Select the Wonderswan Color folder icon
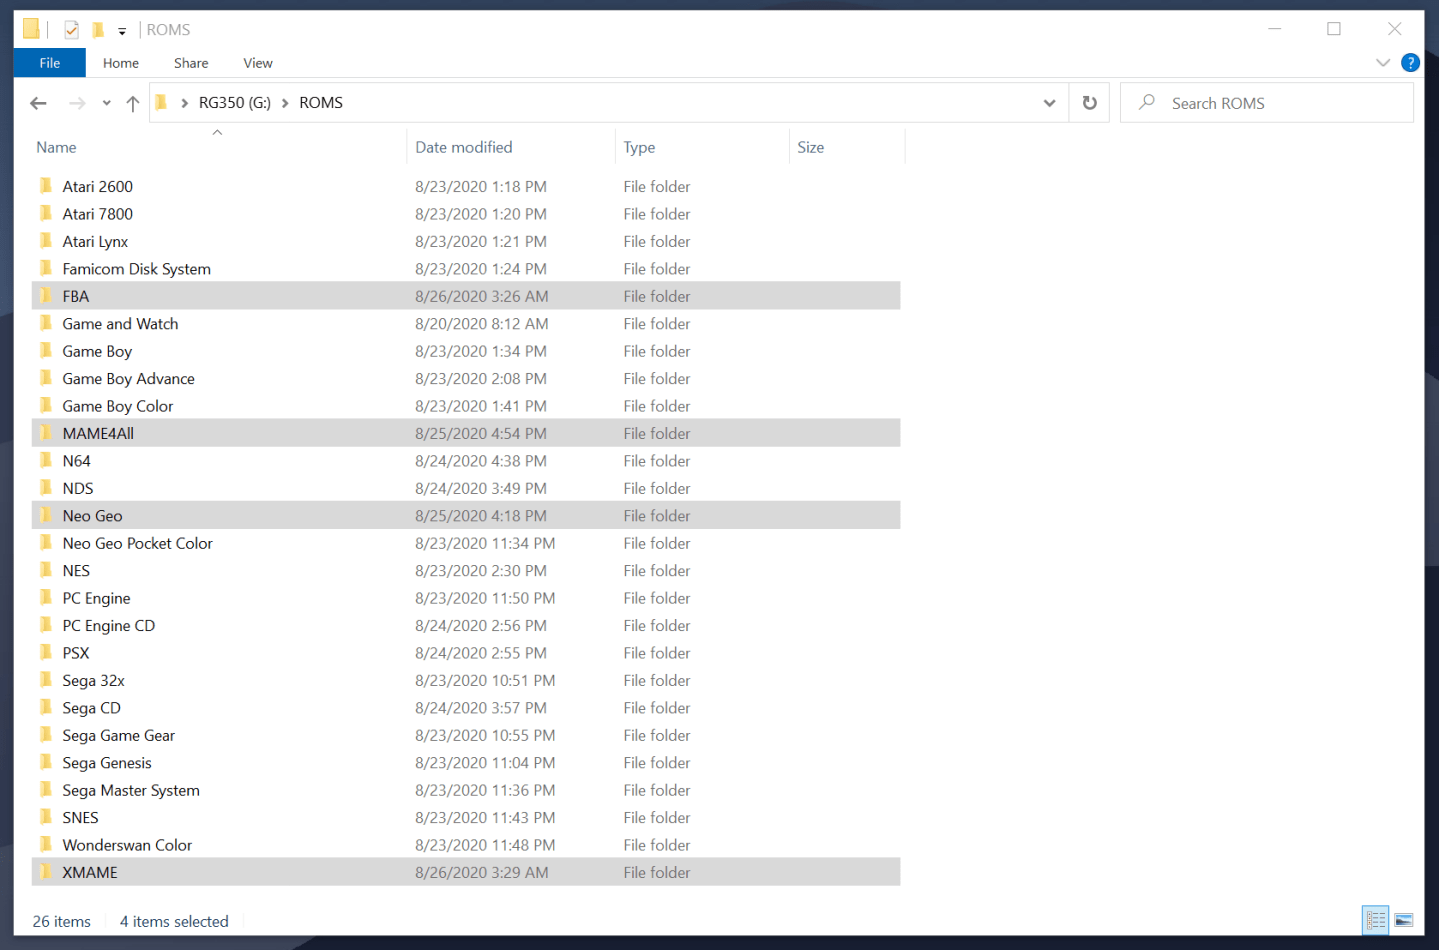The width and height of the screenshot is (1439, 950). point(46,845)
